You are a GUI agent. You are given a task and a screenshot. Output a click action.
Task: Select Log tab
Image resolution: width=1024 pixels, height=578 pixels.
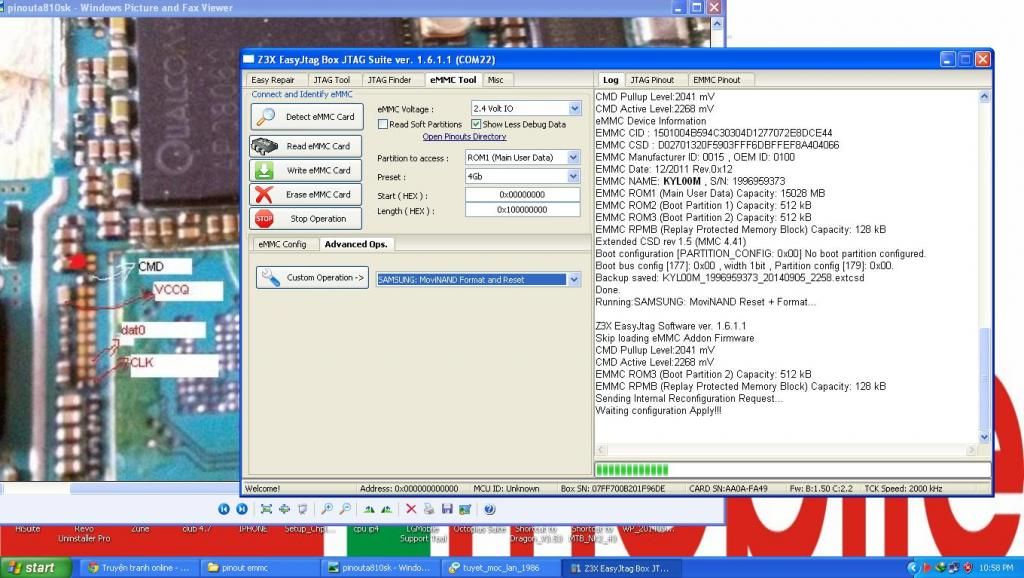click(x=611, y=80)
